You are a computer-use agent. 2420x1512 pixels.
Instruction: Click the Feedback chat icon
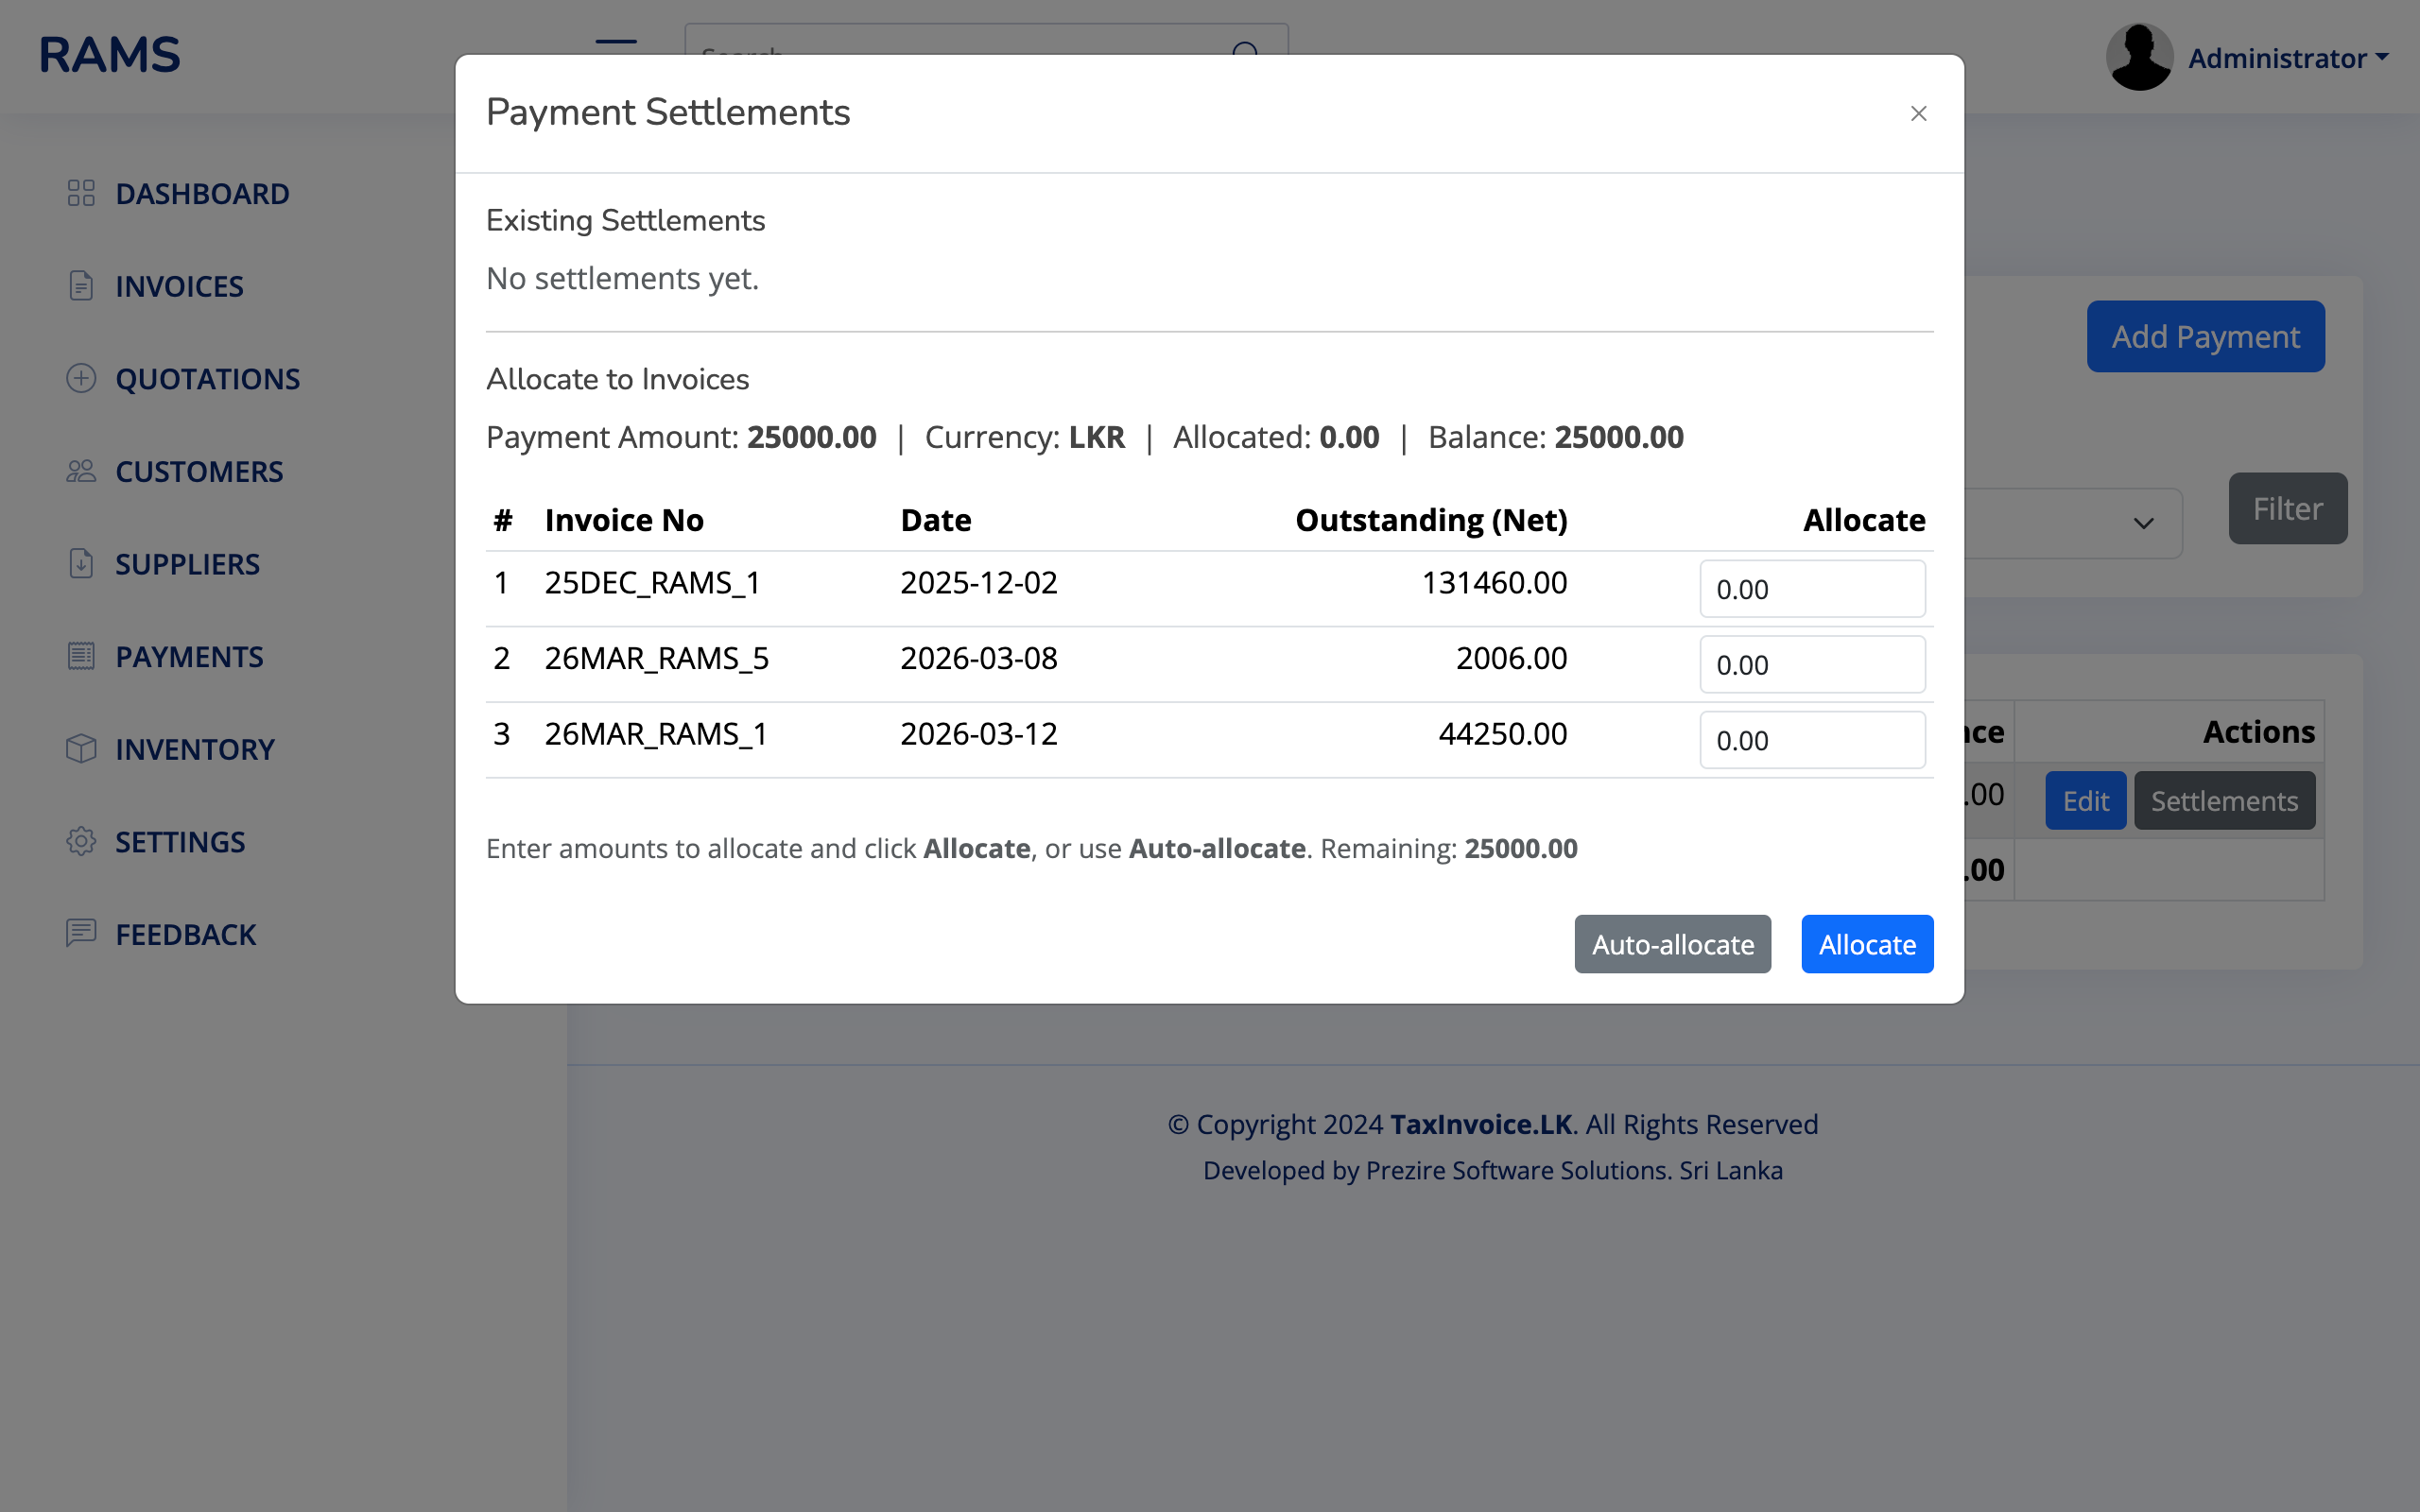81,933
